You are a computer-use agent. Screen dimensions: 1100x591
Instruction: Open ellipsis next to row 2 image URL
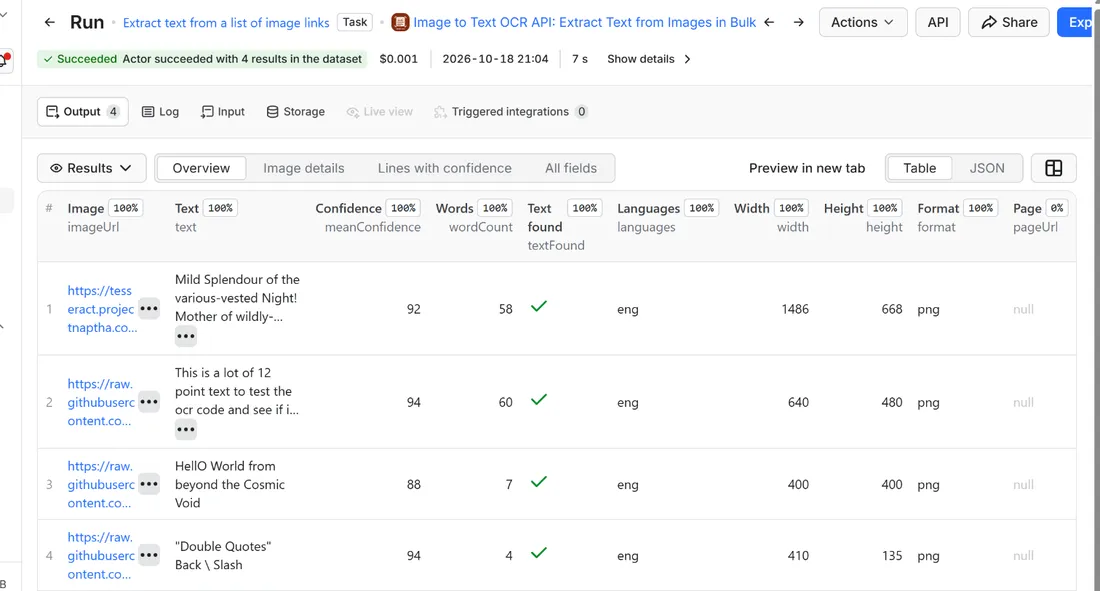coord(149,401)
